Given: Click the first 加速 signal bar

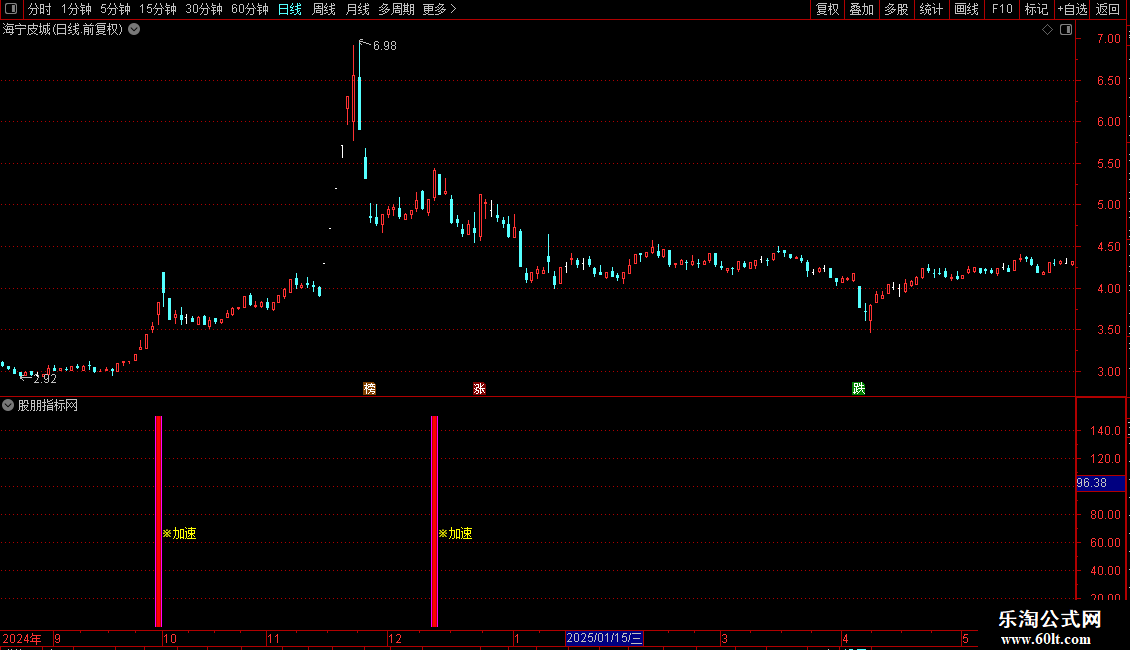Looking at the screenshot, I should pos(159,521).
